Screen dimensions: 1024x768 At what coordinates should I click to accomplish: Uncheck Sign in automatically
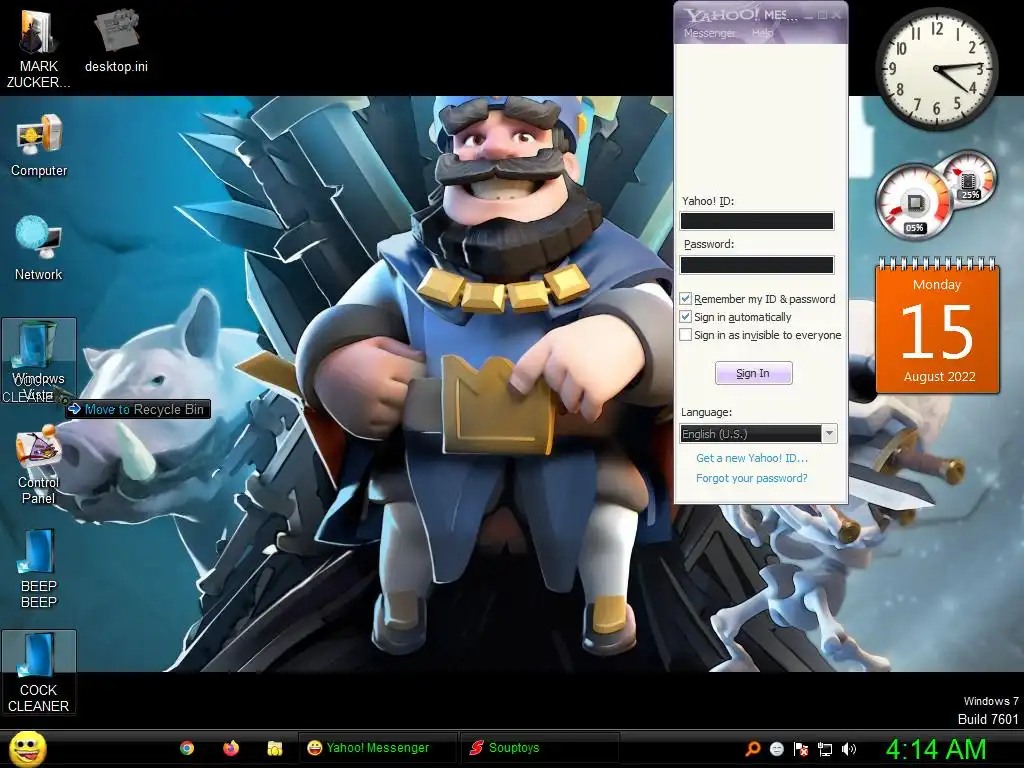[686, 317]
